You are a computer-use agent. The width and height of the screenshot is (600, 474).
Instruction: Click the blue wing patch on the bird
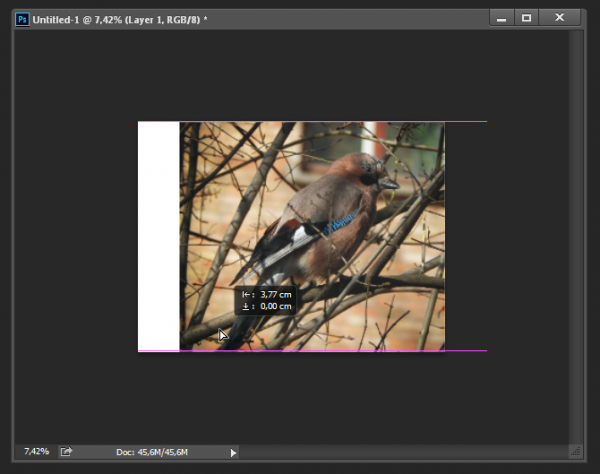[342, 221]
